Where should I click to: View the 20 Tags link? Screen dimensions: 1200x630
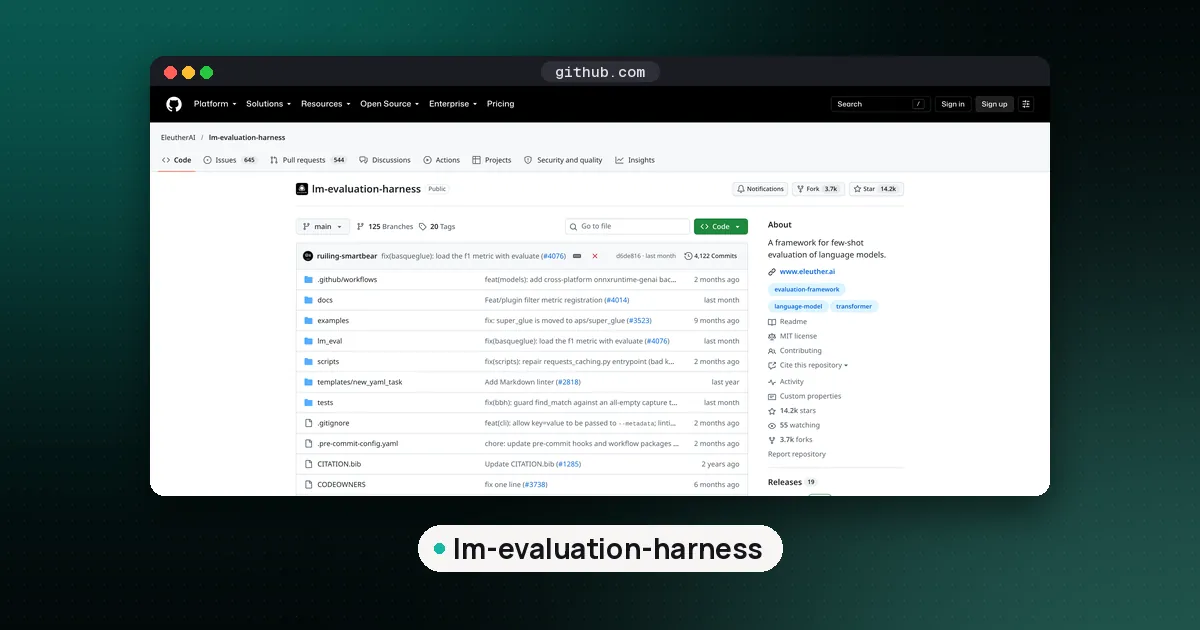click(x=437, y=227)
